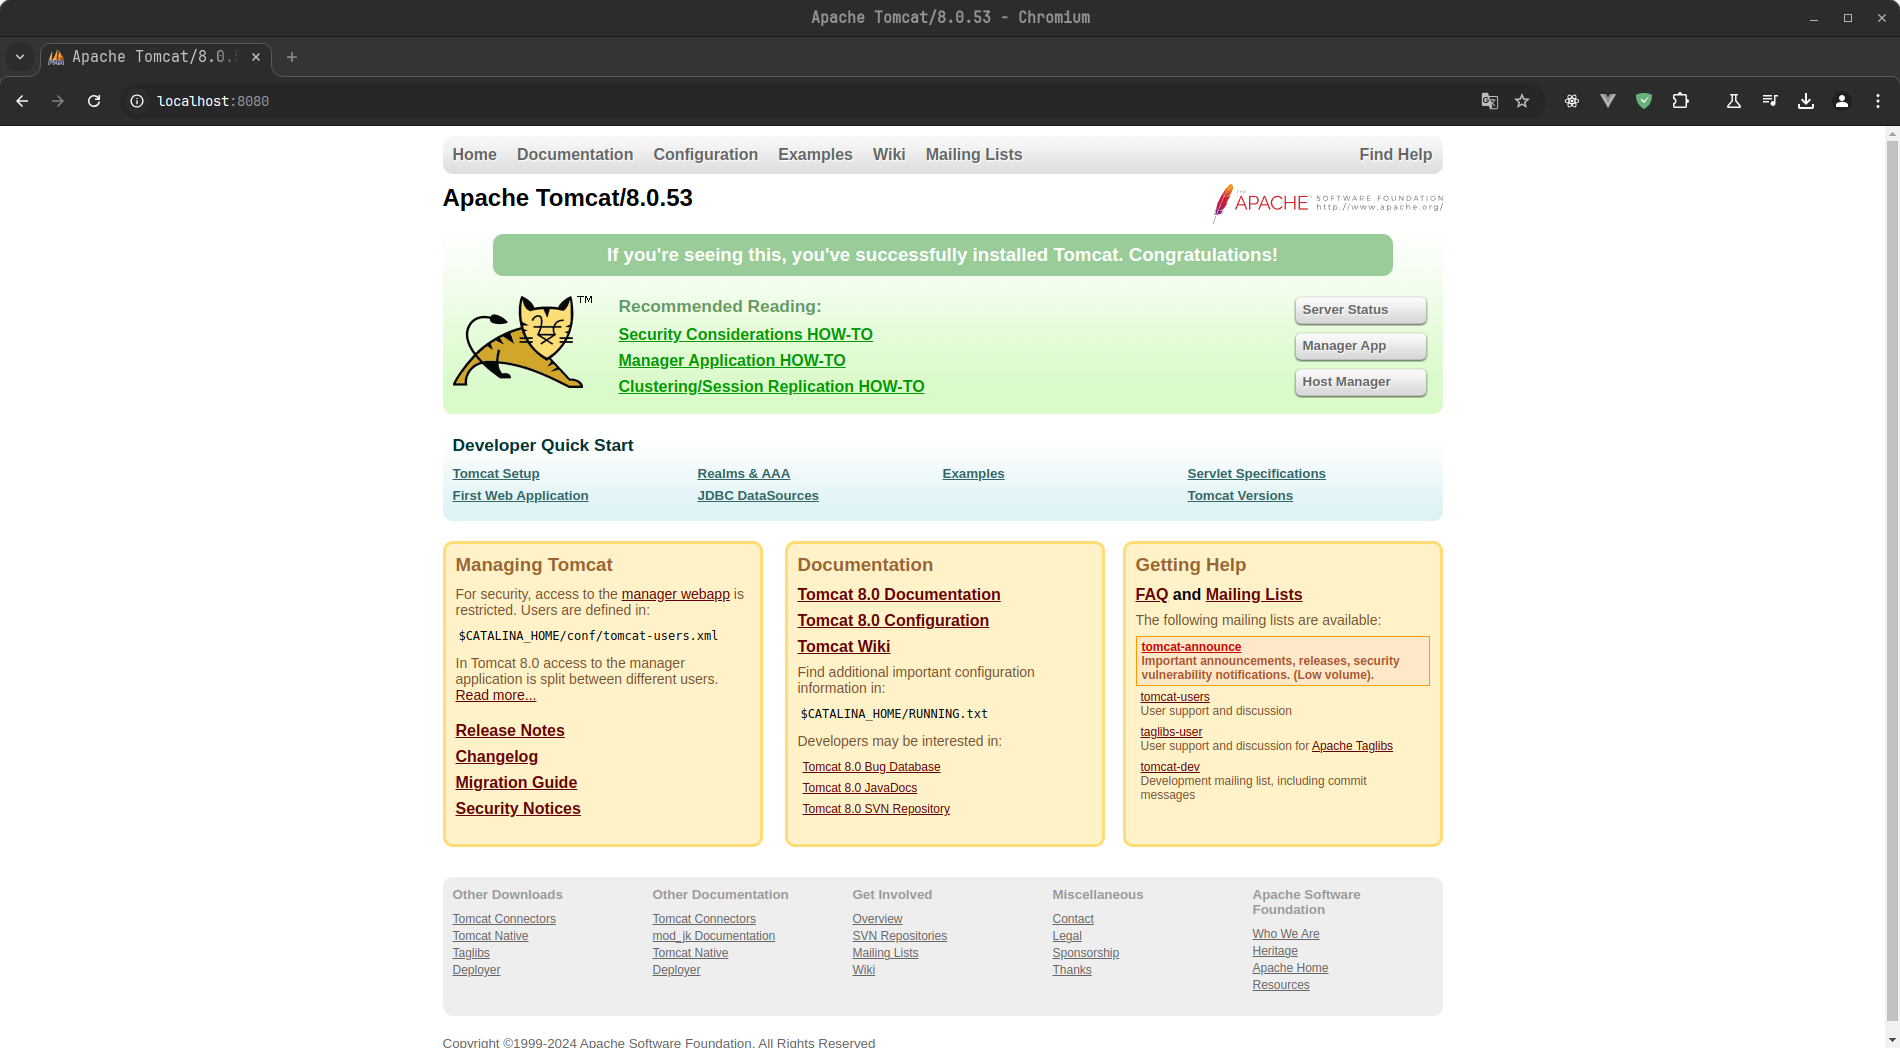Open the tomcat-dev mailing list link

coord(1170,767)
